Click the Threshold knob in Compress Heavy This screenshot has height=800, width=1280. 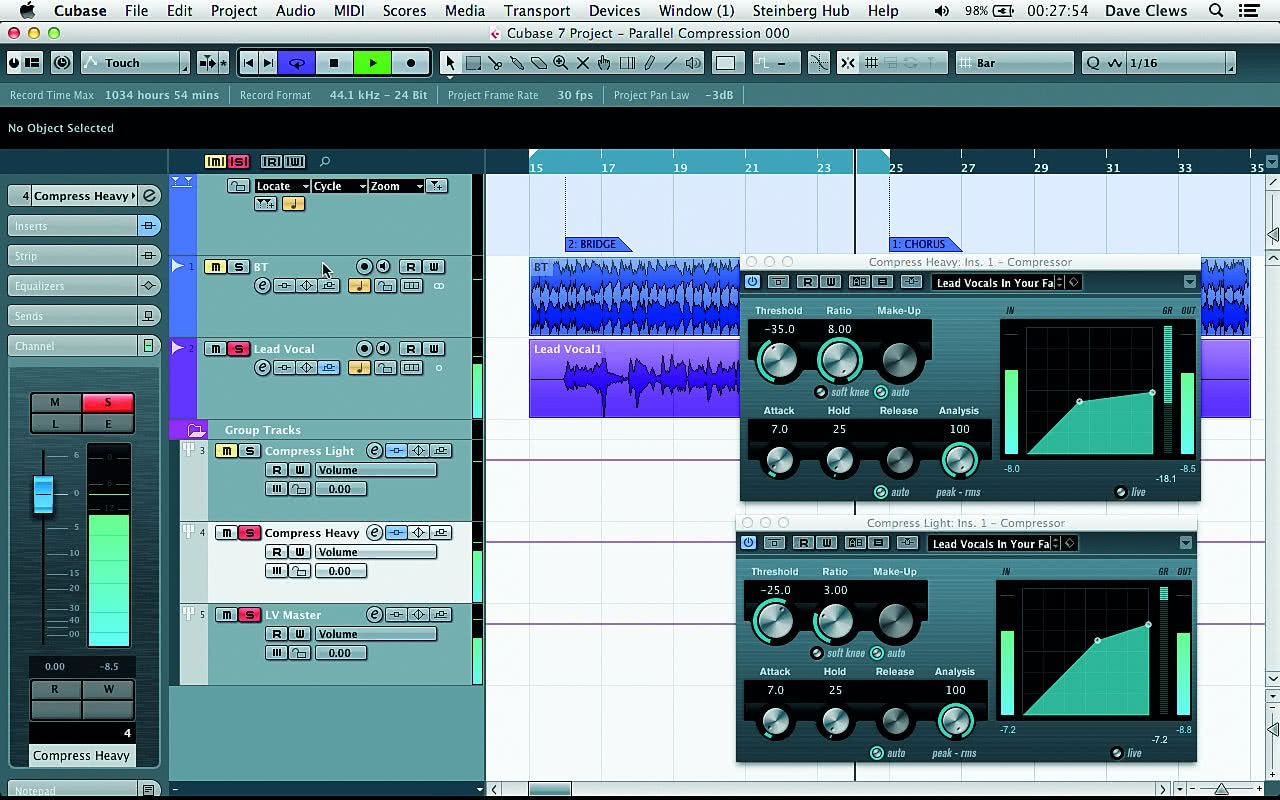click(779, 360)
